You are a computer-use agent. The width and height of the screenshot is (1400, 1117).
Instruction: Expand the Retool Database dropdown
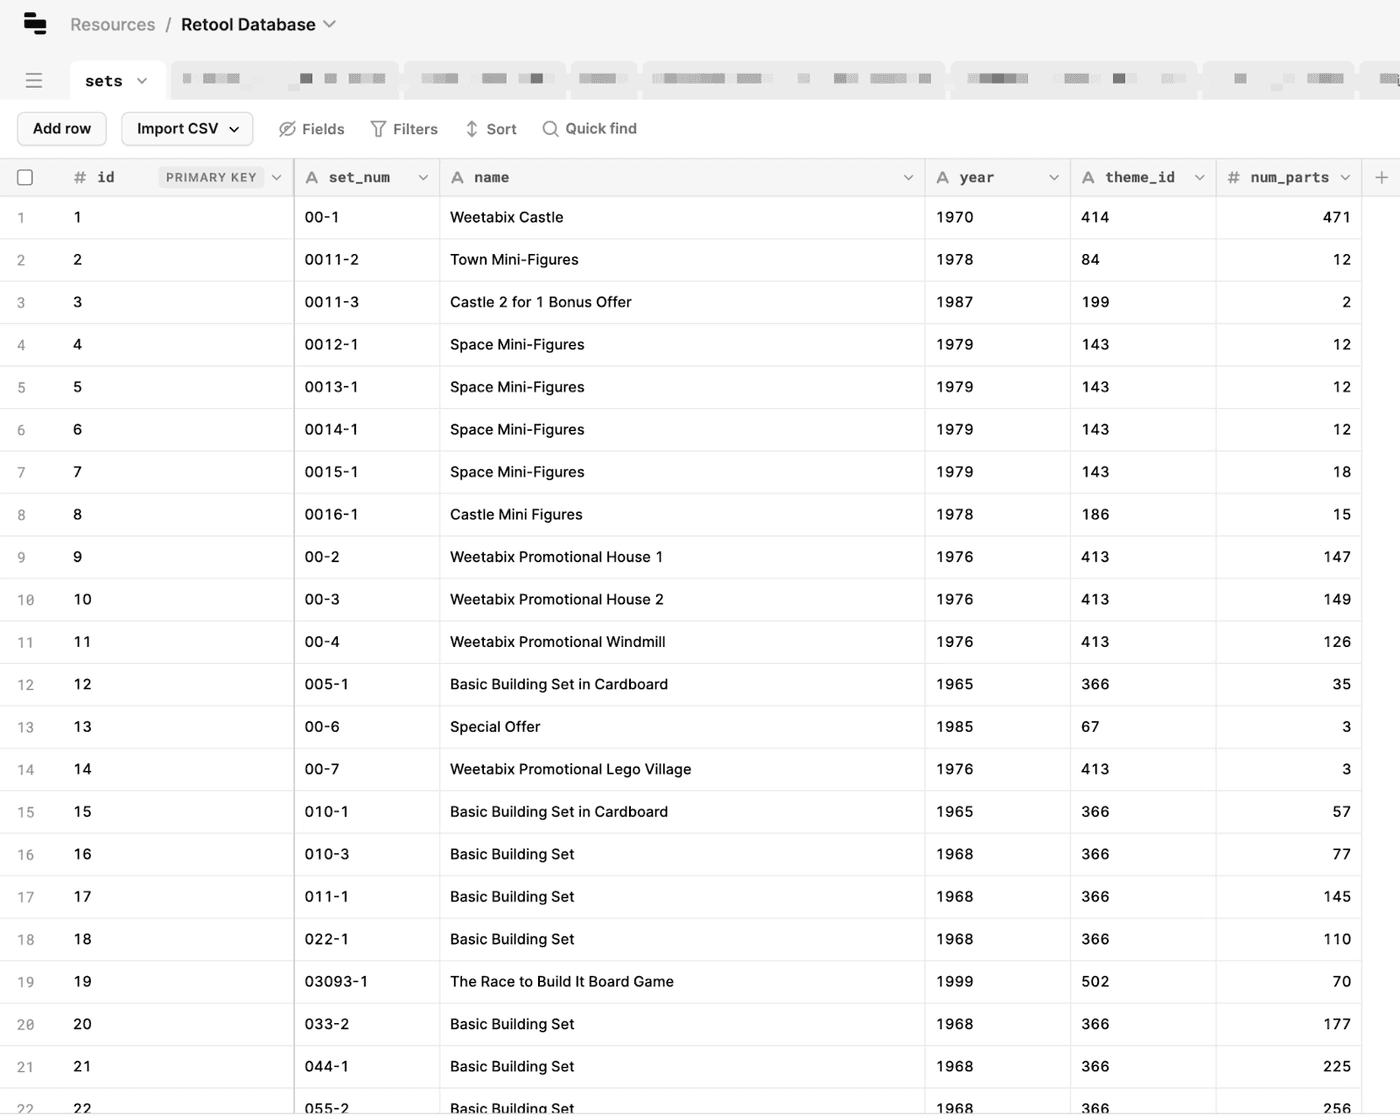(x=330, y=24)
